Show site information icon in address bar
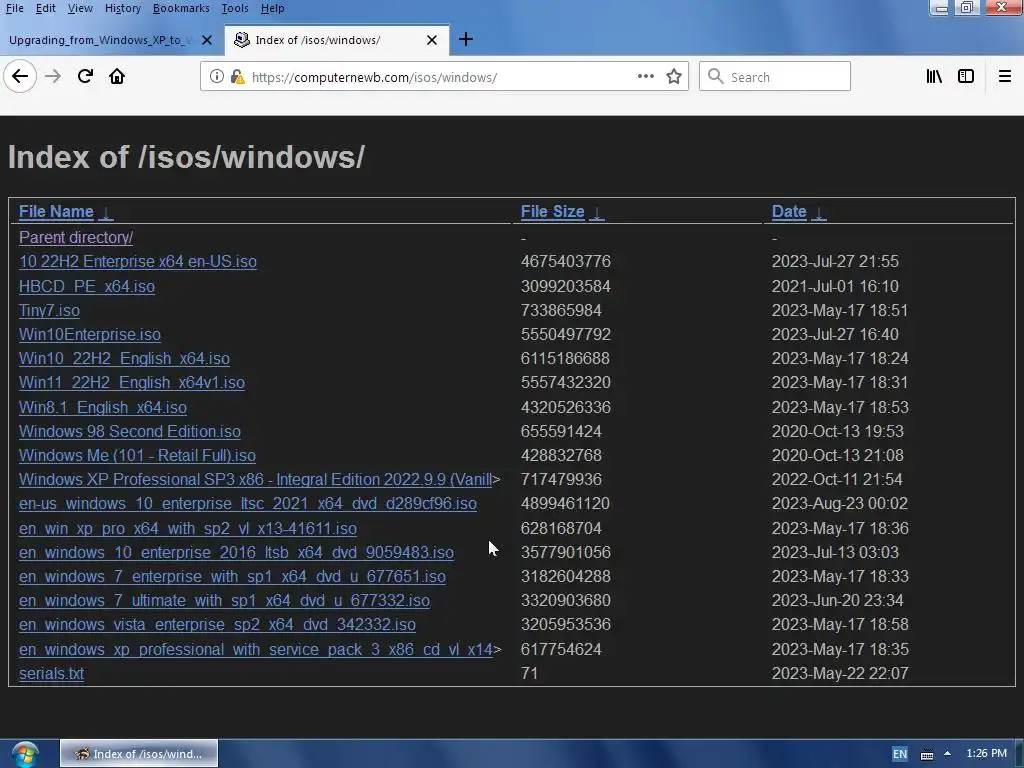The image size is (1024, 768). point(216,76)
